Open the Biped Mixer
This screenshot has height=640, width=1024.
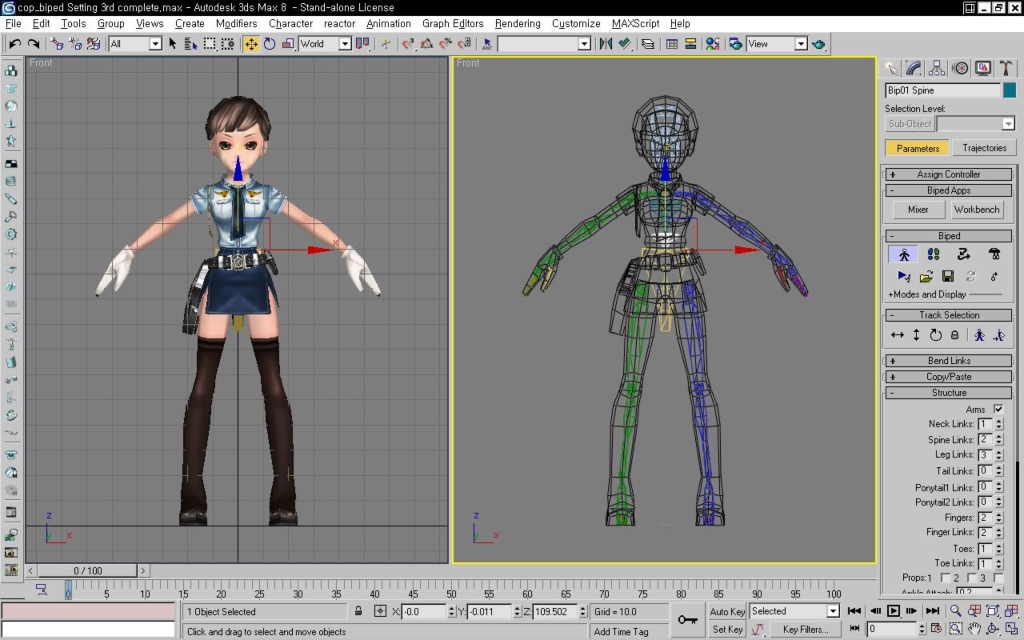click(918, 210)
